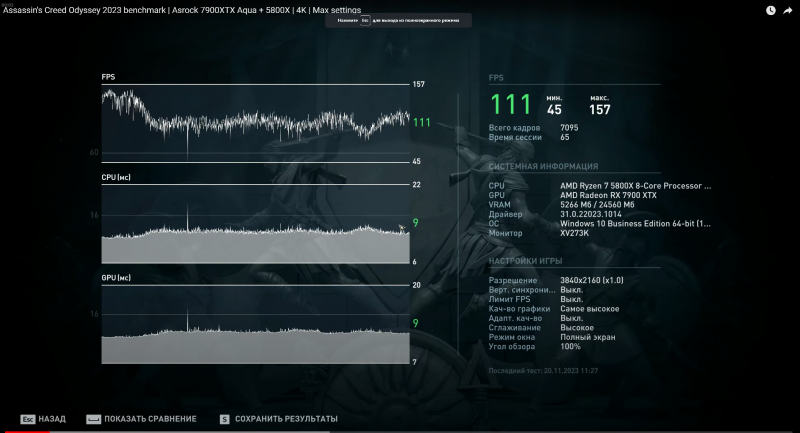This screenshot has height=433, width=800.
Task: Click the FPS graph plot area
Action: tap(256, 123)
